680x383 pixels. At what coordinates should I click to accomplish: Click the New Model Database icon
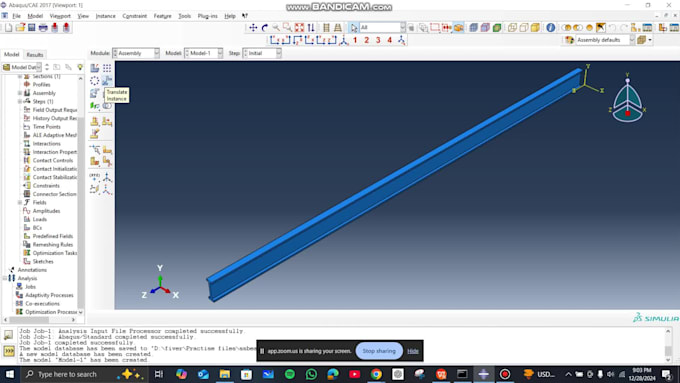8,28
